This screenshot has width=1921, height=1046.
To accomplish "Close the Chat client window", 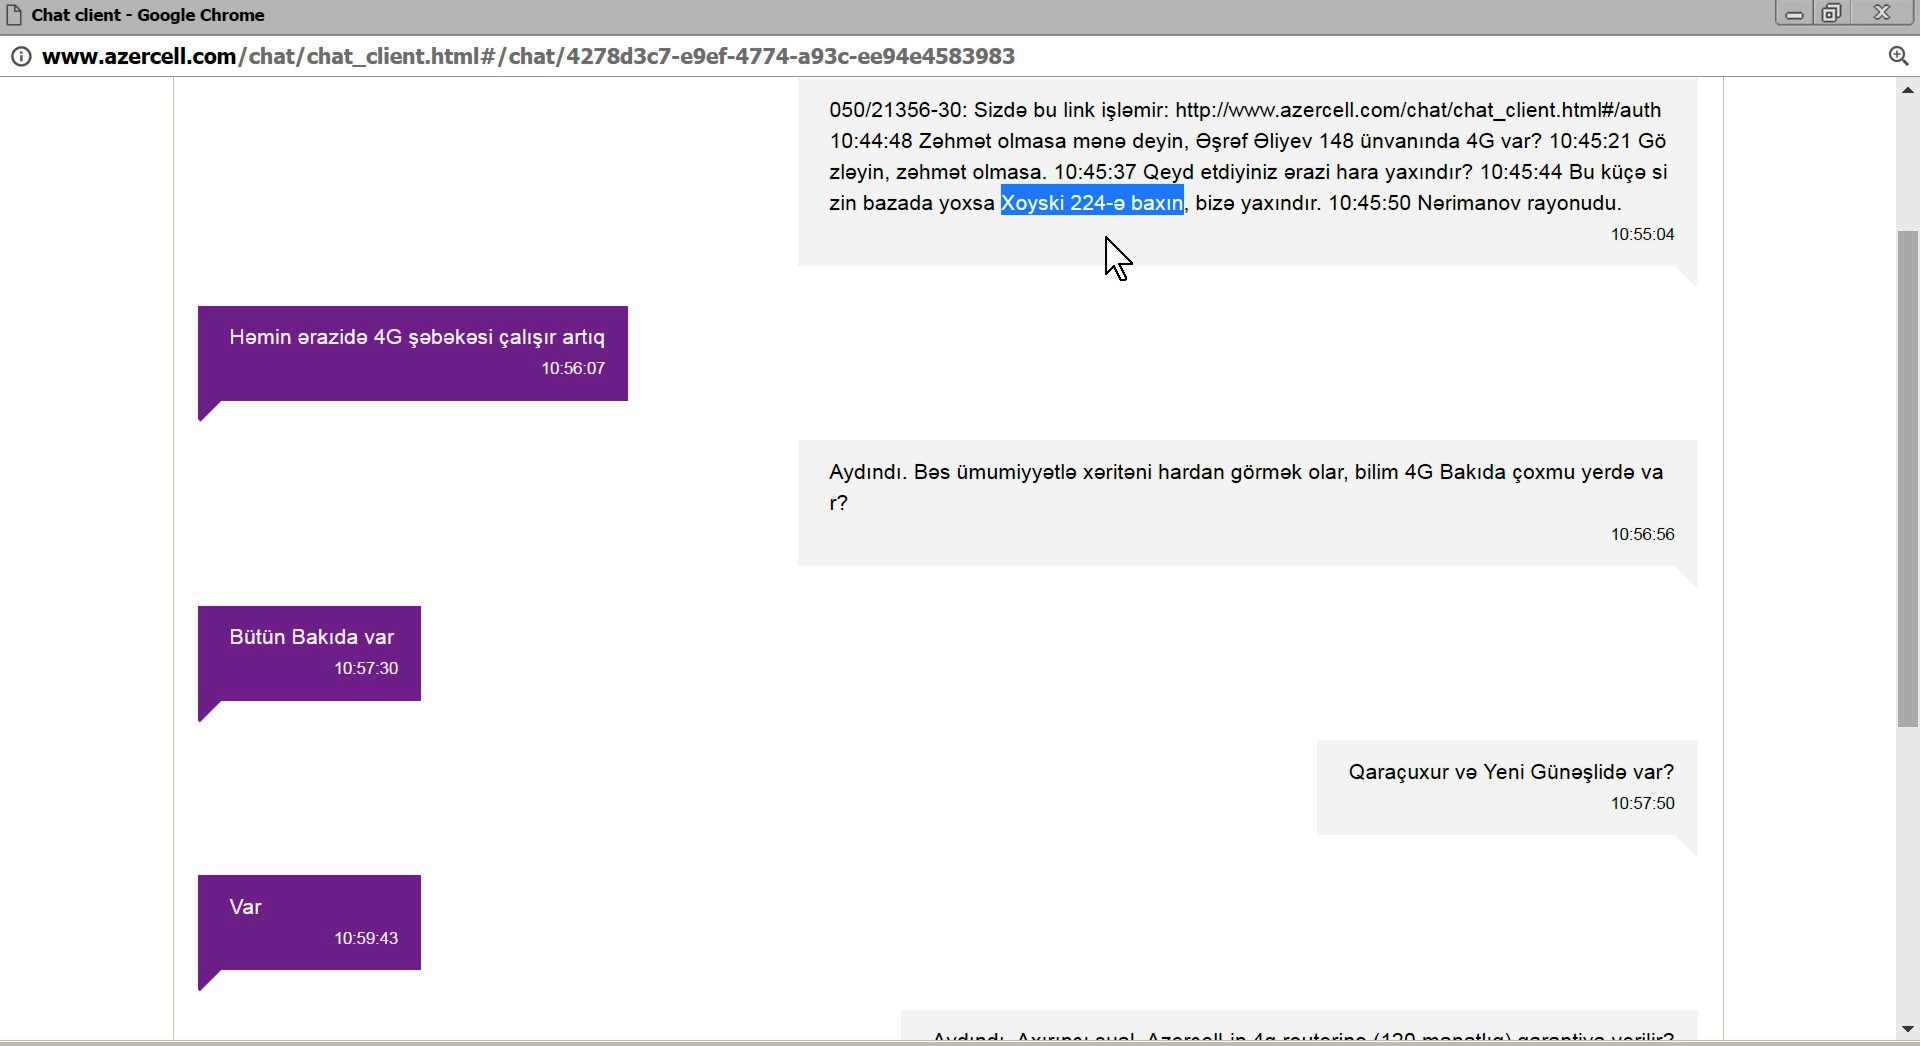I will [1882, 14].
